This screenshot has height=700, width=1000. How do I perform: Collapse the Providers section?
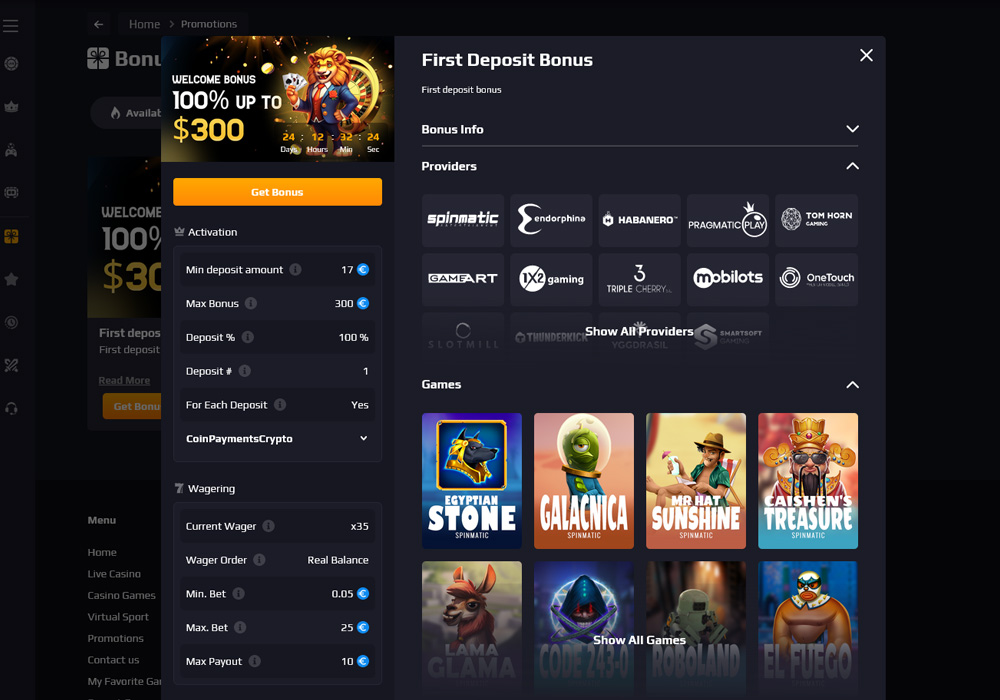coord(852,166)
